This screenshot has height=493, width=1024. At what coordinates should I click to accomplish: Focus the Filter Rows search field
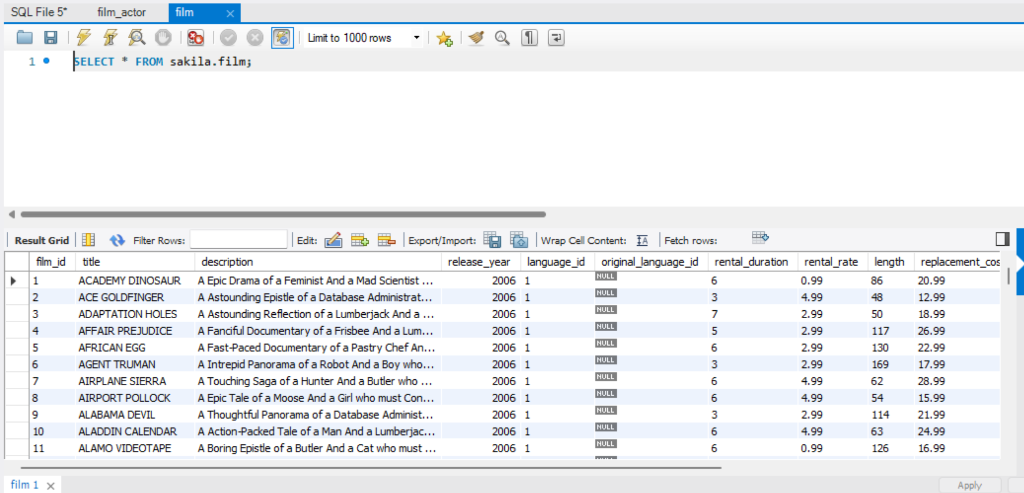tap(238, 240)
